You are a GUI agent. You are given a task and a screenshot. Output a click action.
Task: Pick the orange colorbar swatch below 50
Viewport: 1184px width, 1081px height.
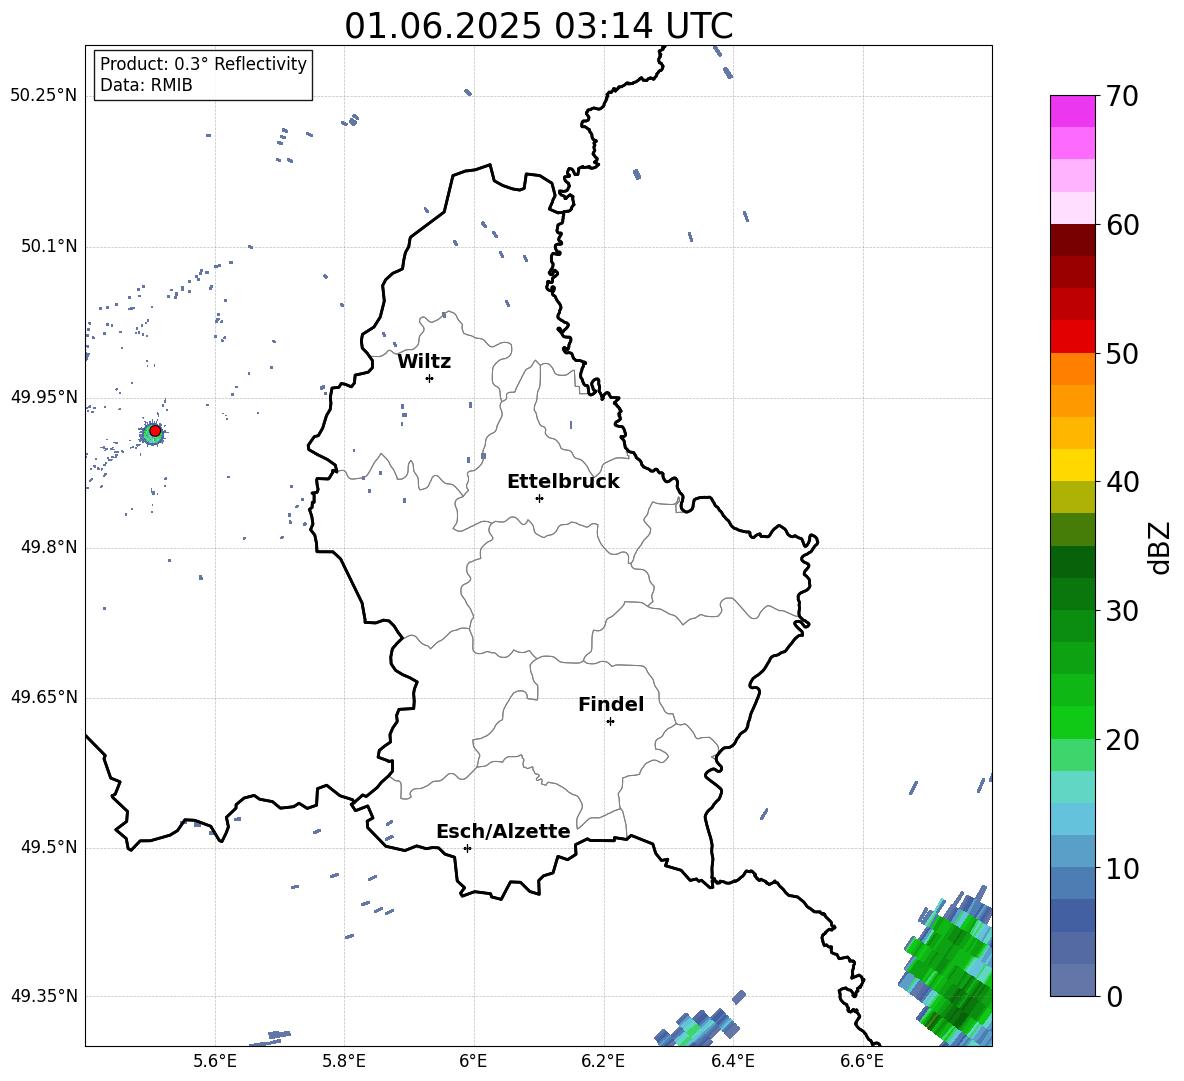(1072, 369)
